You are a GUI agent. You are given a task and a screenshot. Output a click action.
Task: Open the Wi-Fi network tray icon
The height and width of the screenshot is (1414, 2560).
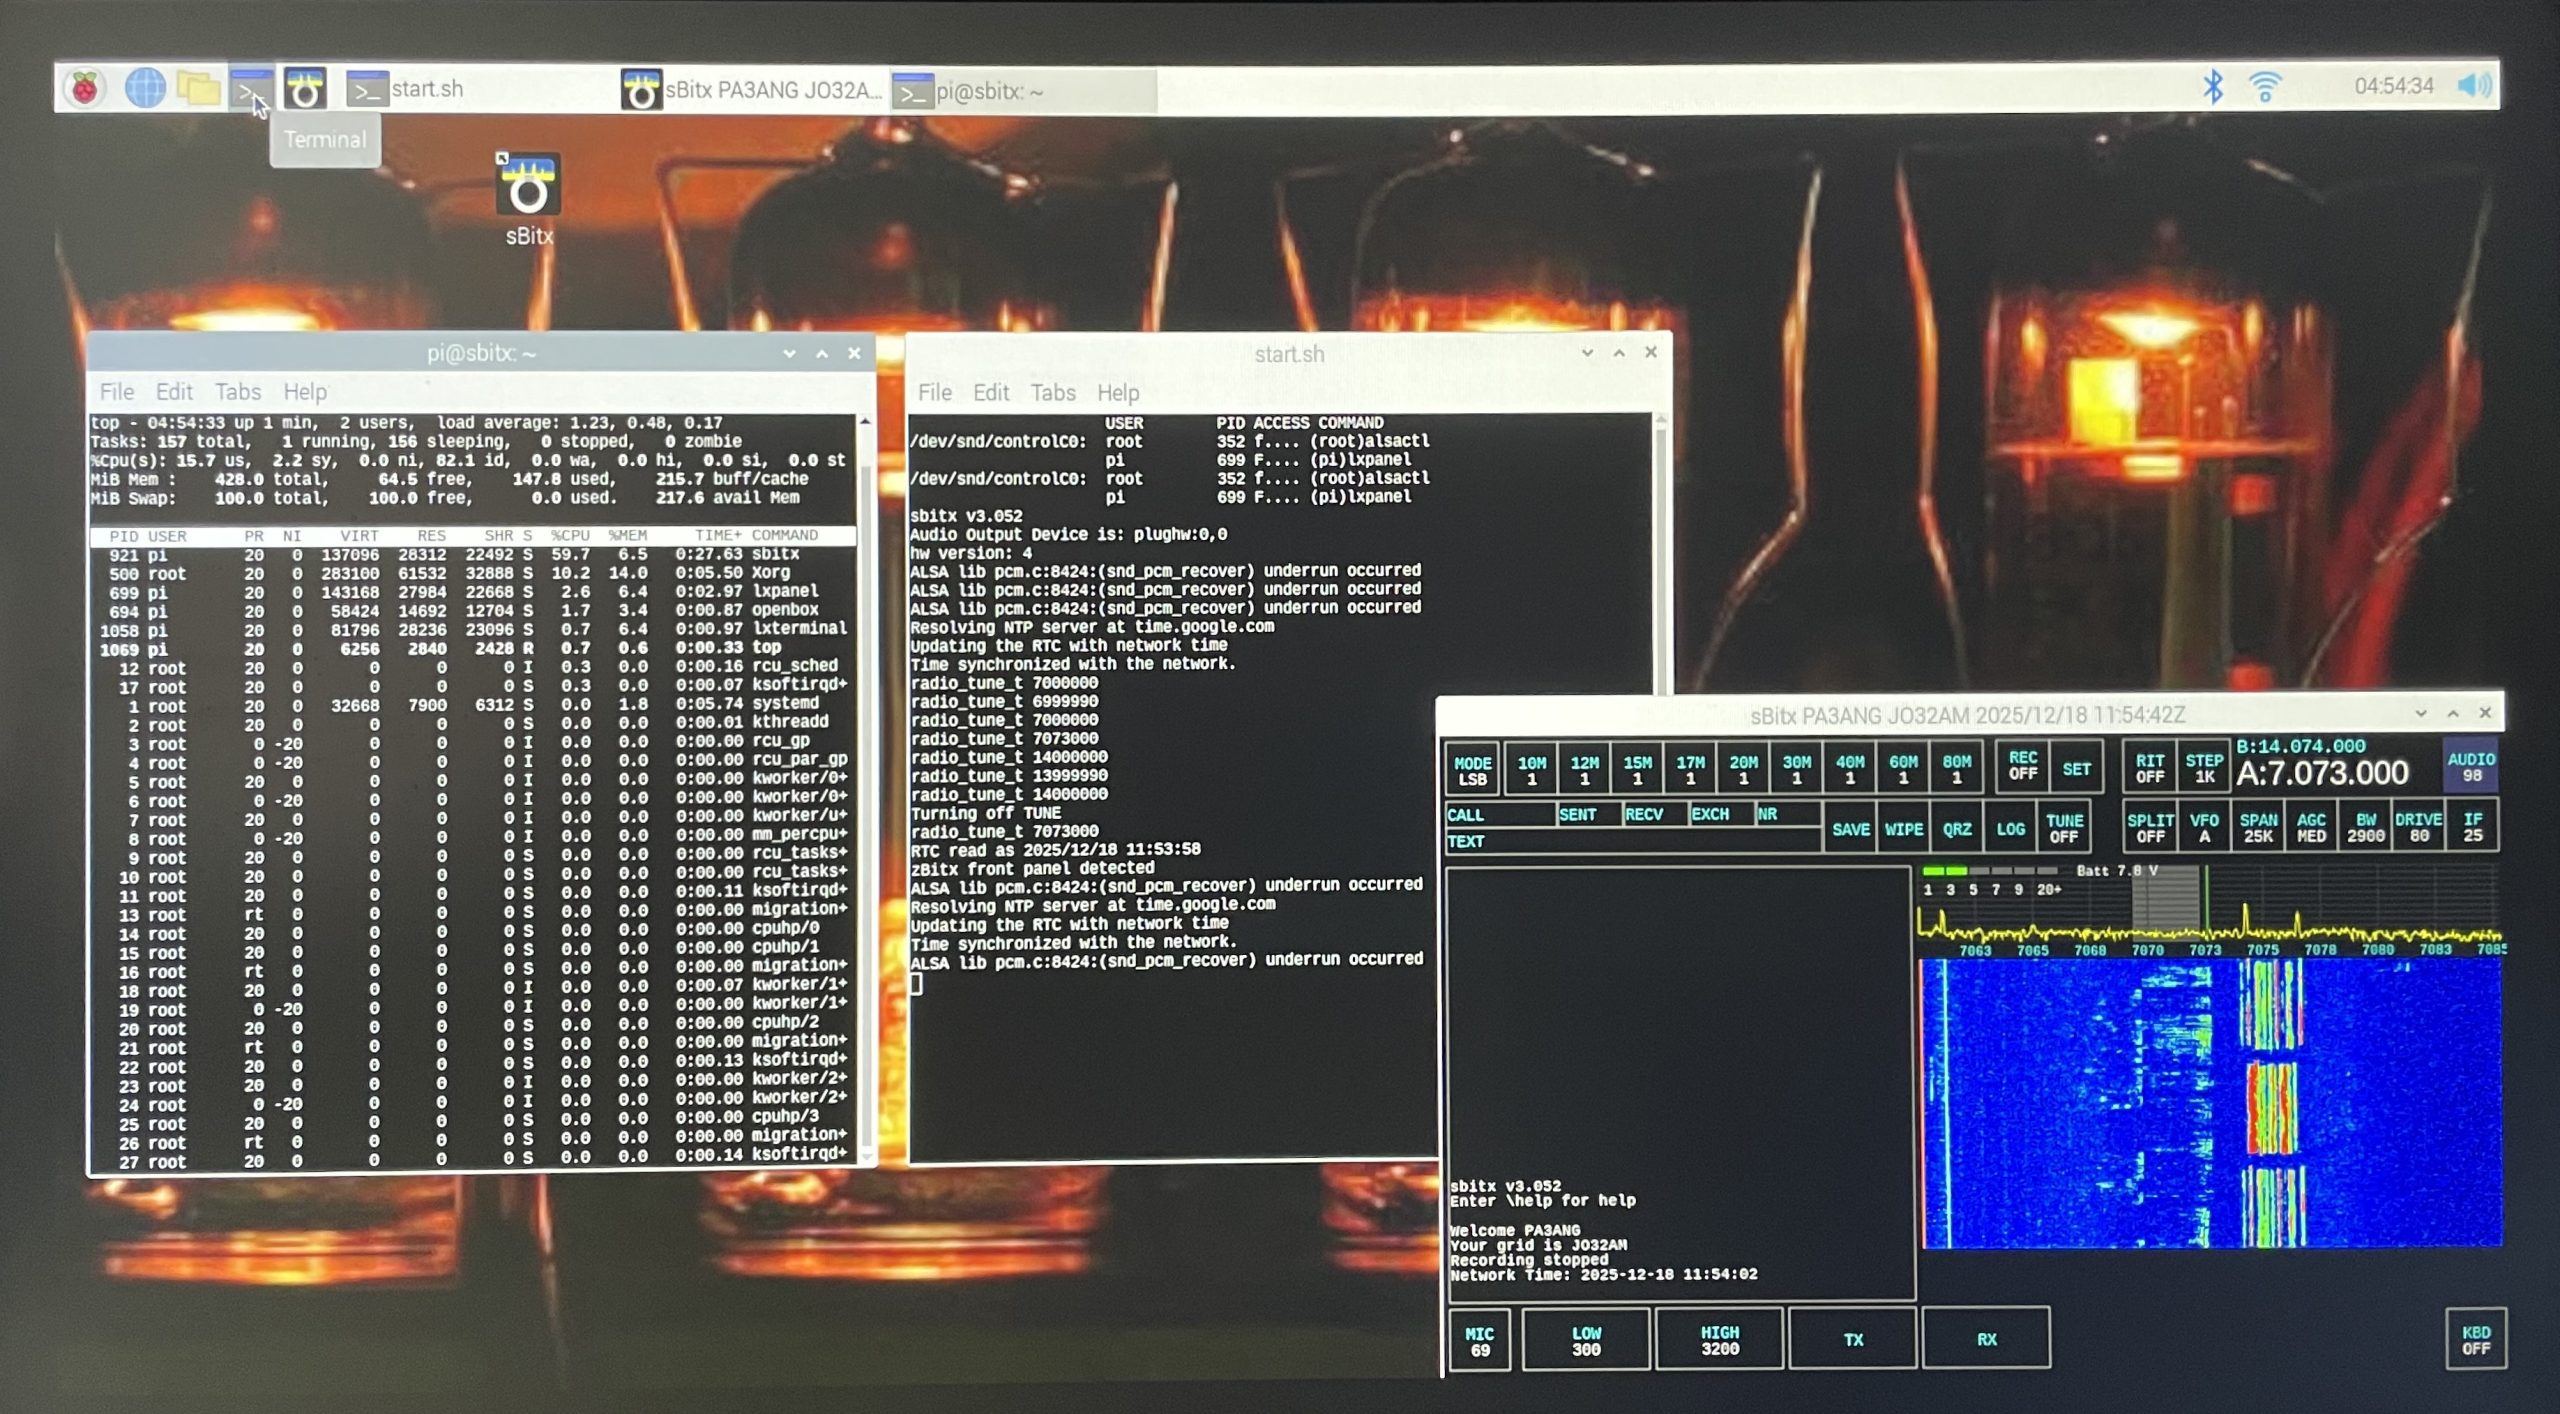click(2265, 87)
